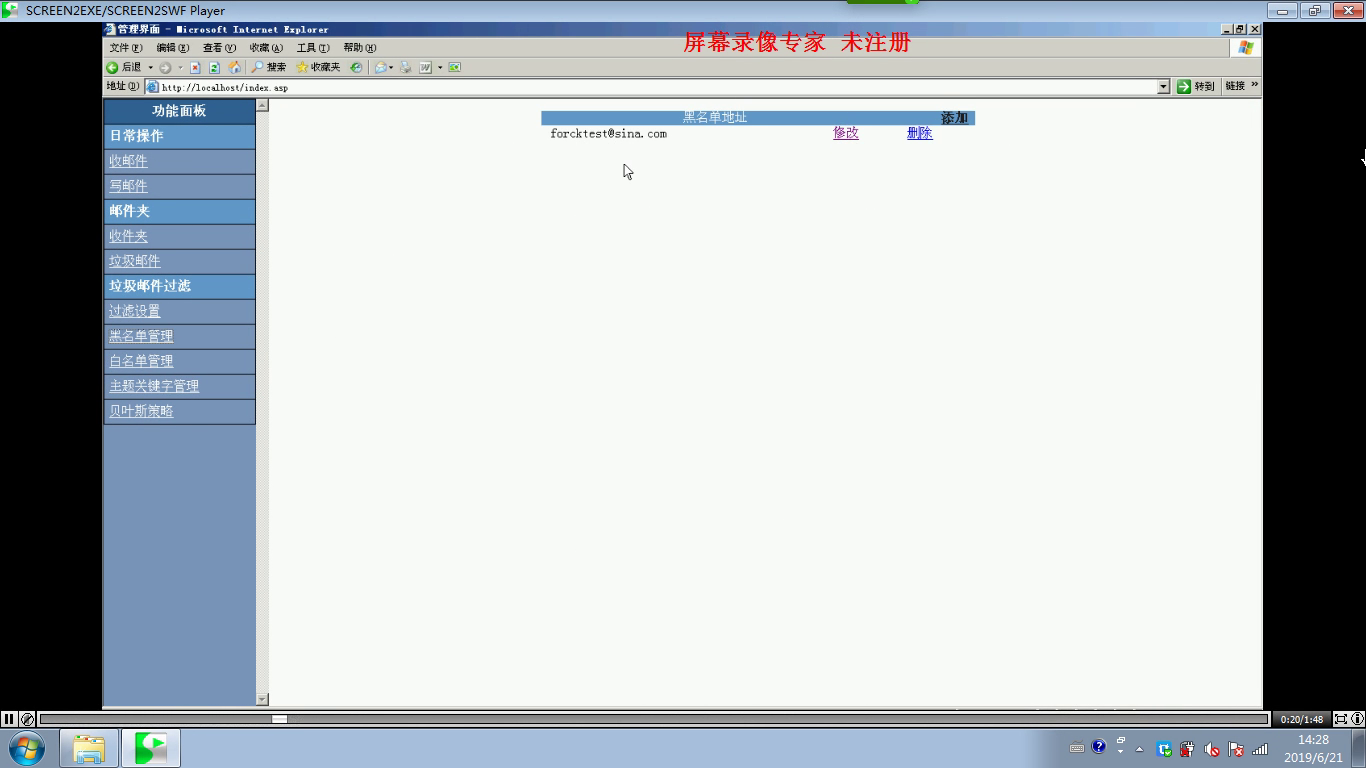Click the volume speaker tray icon
Viewport: 1366px width, 768px height.
(1212, 749)
